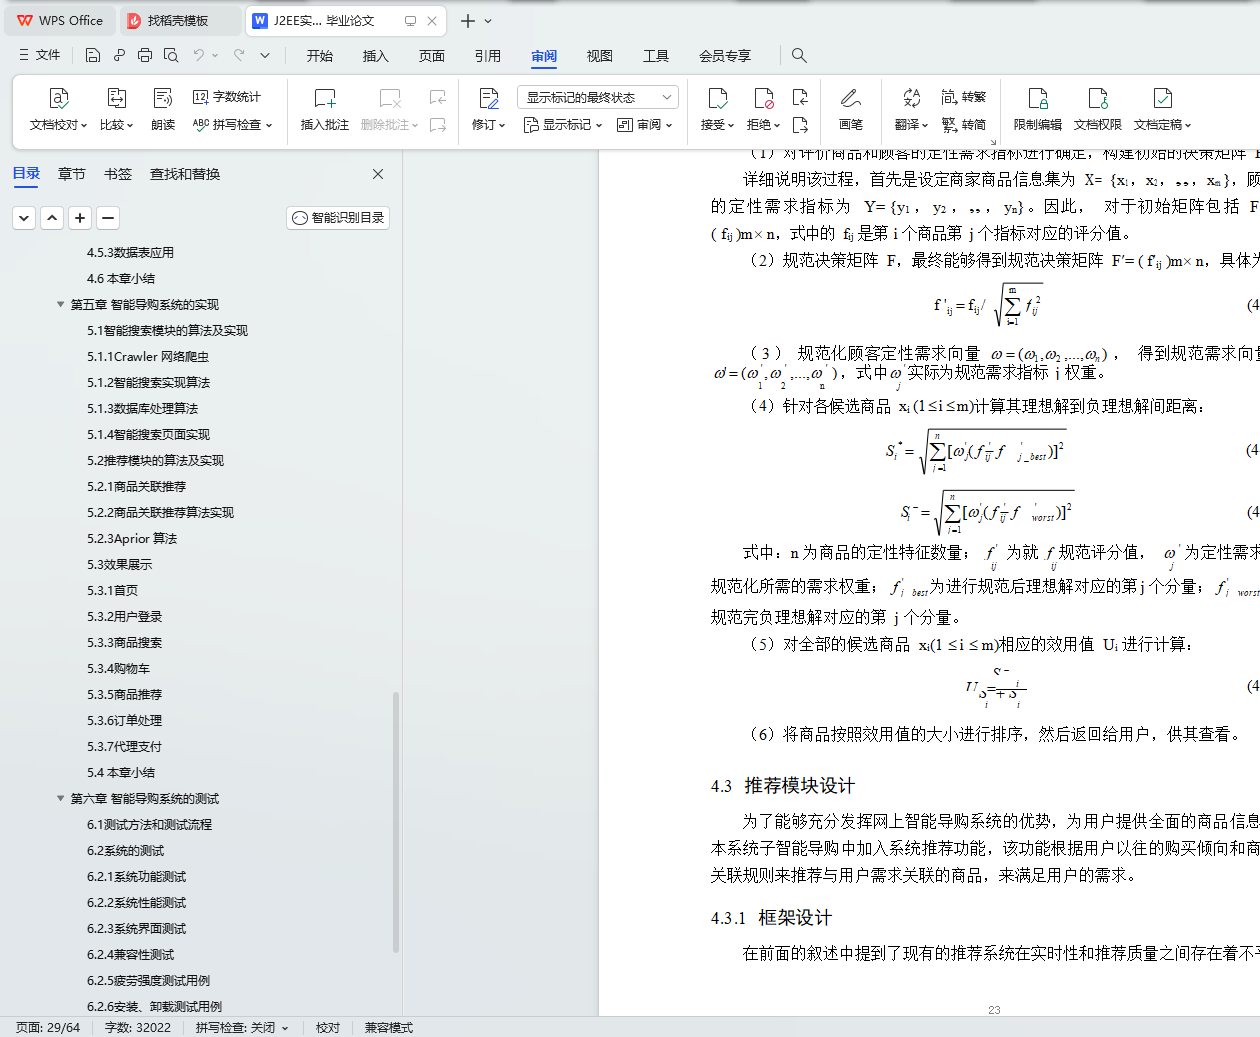Click the minus demote heading button
Image resolution: width=1260 pixels, height=1037 pixels.
108,218
